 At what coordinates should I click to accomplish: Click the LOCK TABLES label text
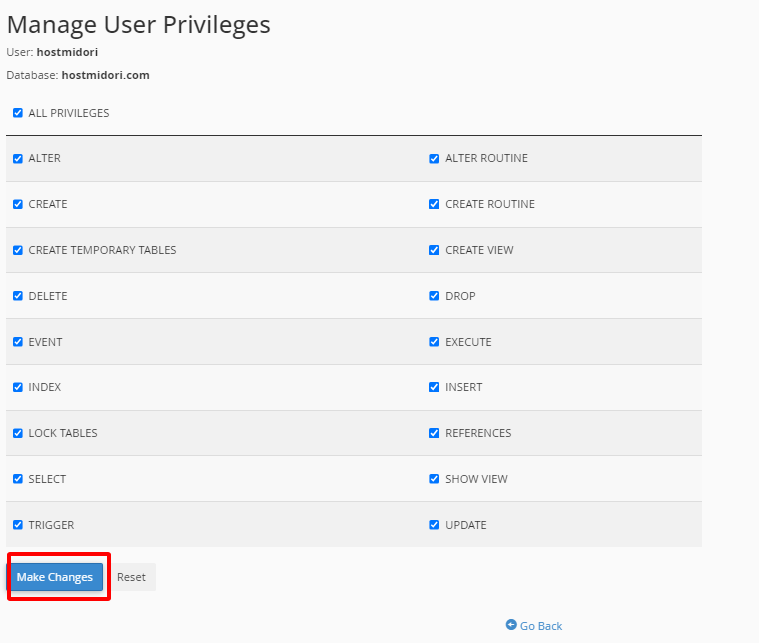click(x=63, y=433)
